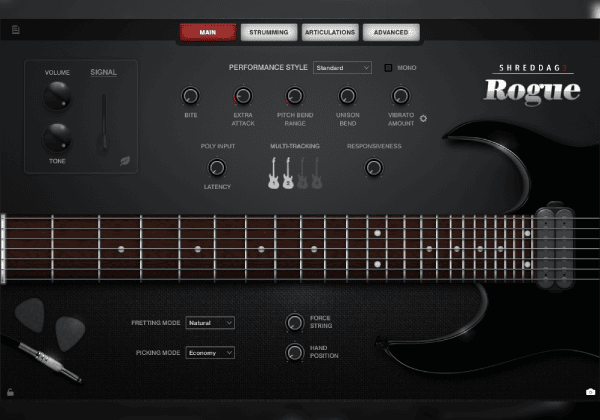
Task: Open the STRUMMING tab
Action: 269,32
